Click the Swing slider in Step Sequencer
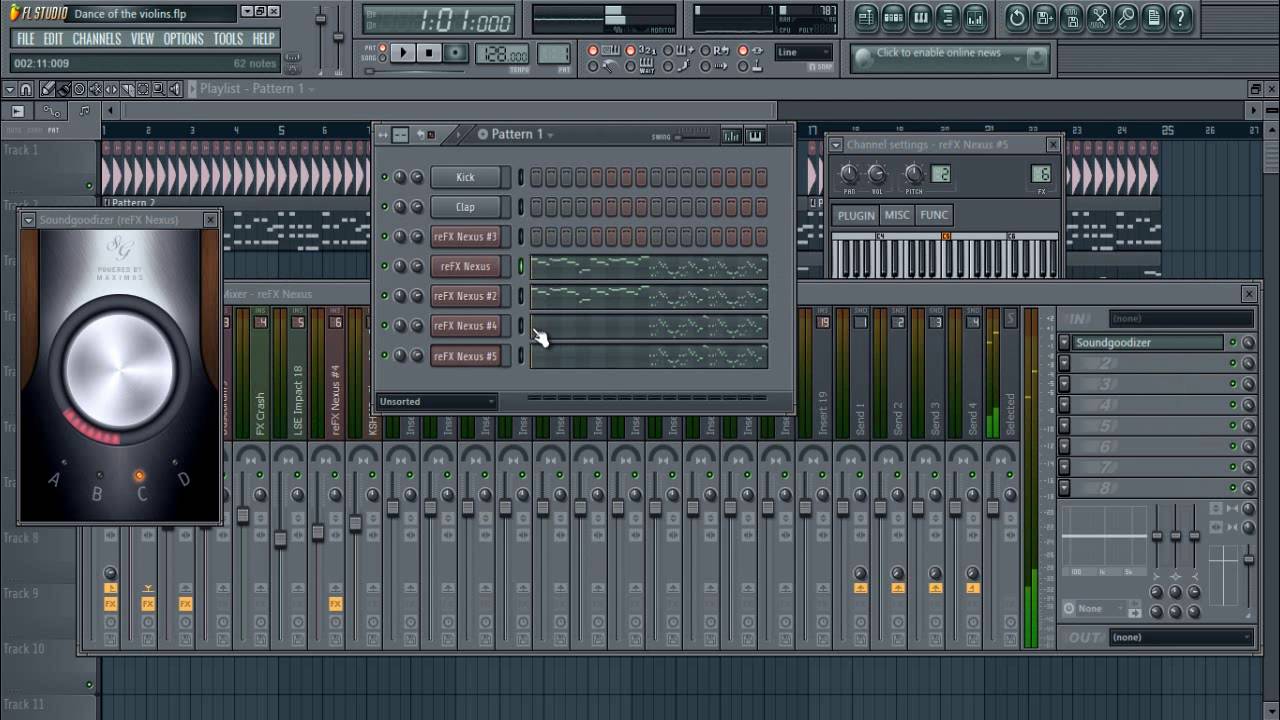 (693, 136)
